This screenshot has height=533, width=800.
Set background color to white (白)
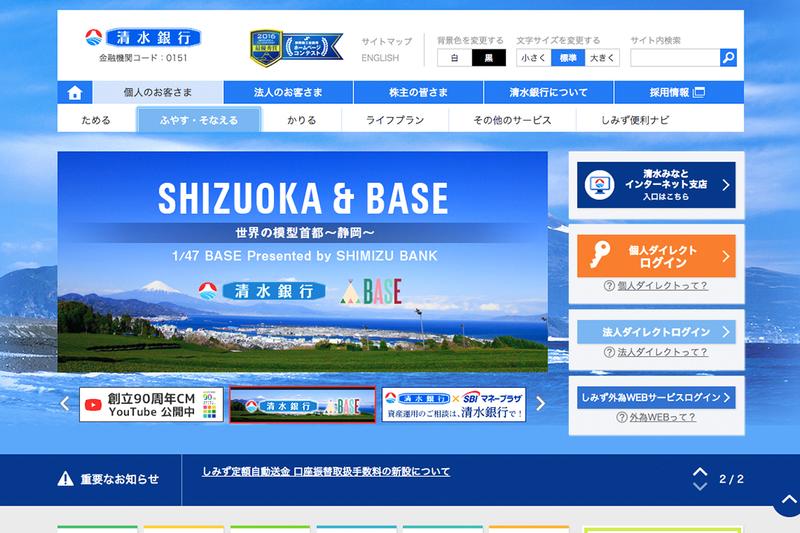pos(455,58)
